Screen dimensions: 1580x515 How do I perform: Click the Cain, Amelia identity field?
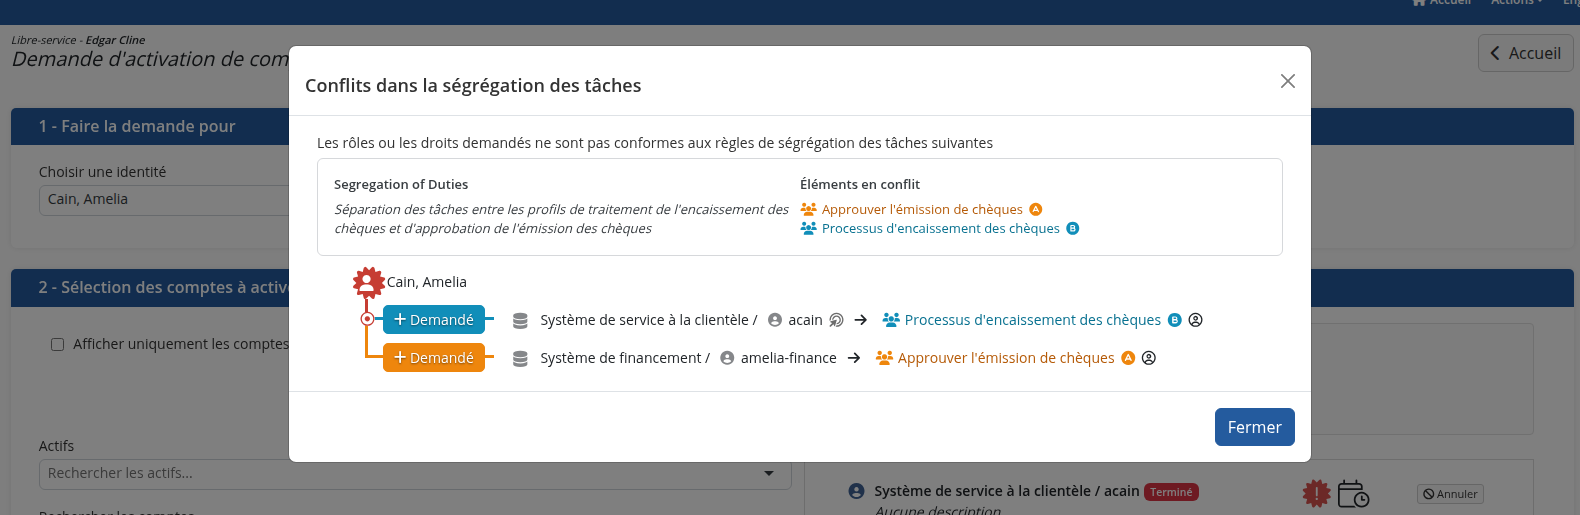165,199
